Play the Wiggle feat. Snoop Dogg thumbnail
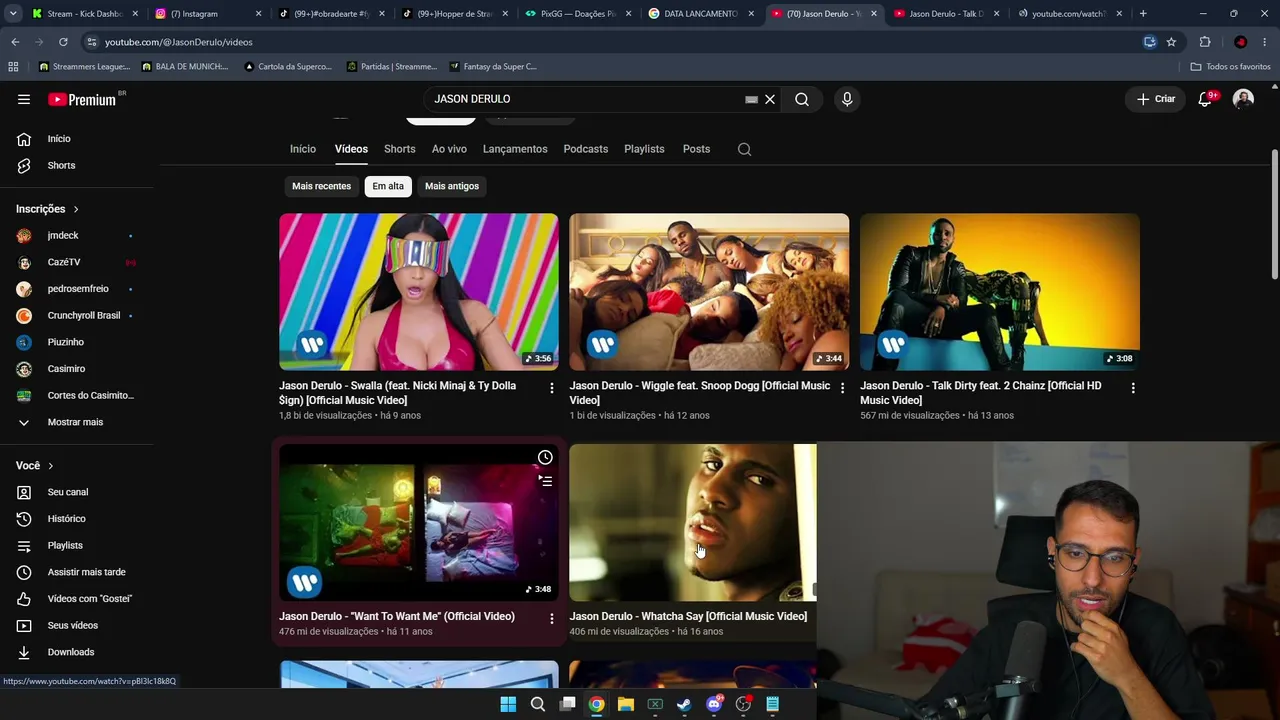1280x720 pixels. (709, 292)
